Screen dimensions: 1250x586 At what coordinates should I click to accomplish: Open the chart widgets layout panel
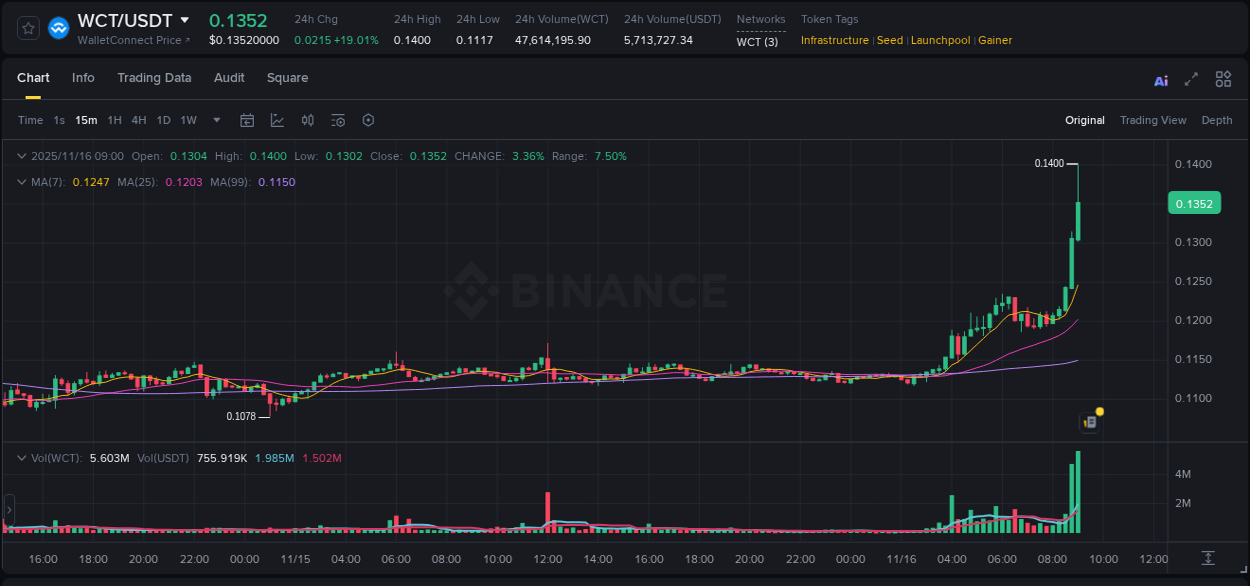(x=1223, y=79)
